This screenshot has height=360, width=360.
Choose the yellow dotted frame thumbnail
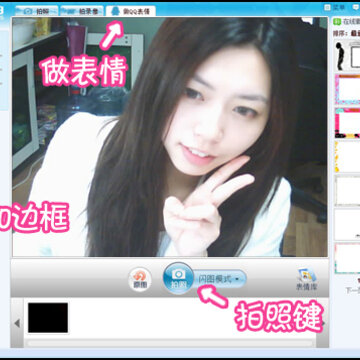click(347, 156)
